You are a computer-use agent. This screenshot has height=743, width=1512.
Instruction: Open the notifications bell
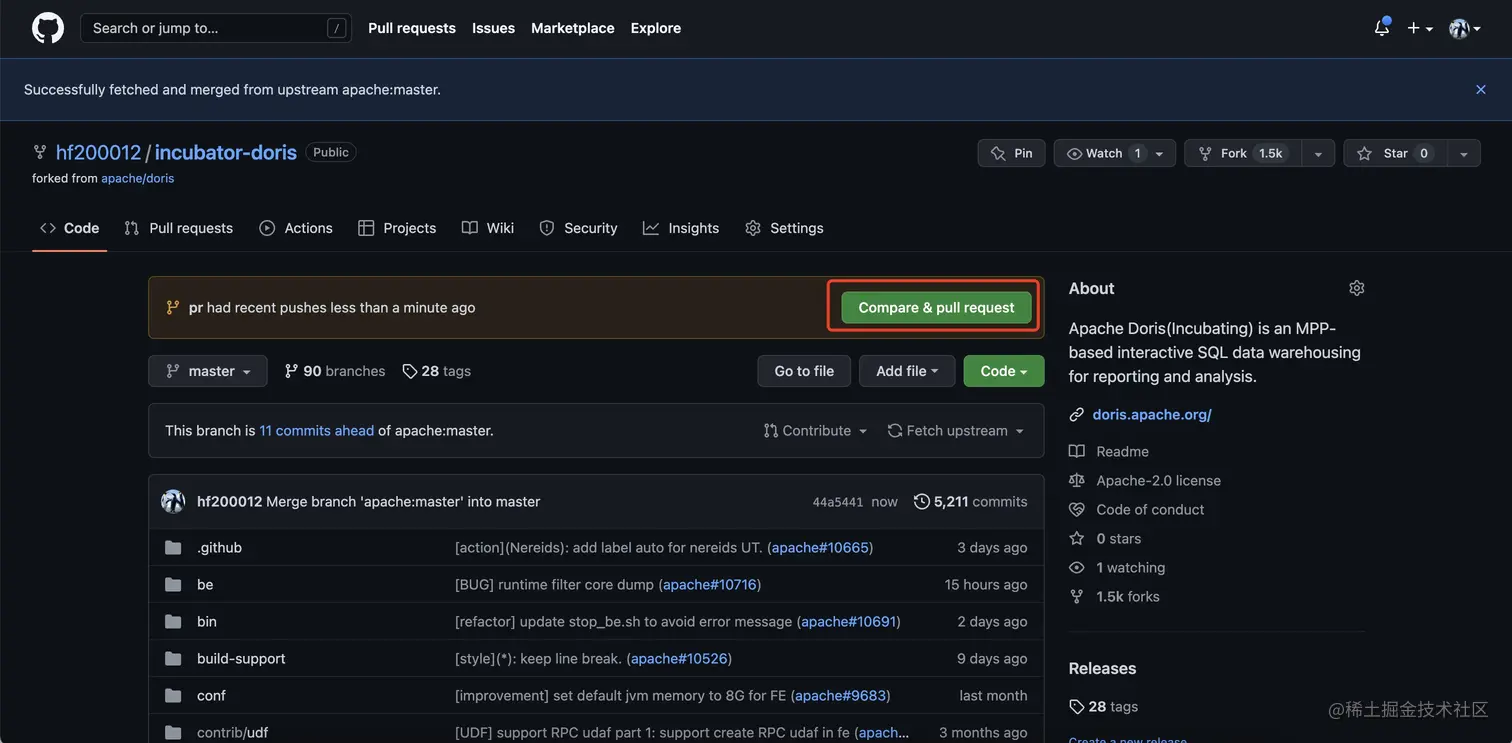(x=1382, y=28)
